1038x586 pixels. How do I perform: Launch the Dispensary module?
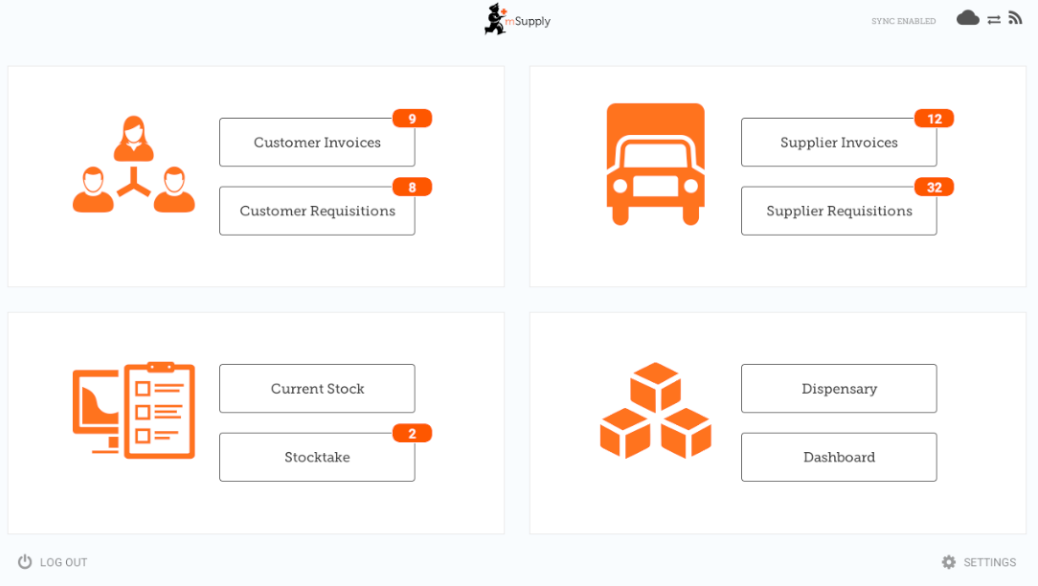pyautogui.click(x=838, y=389)
